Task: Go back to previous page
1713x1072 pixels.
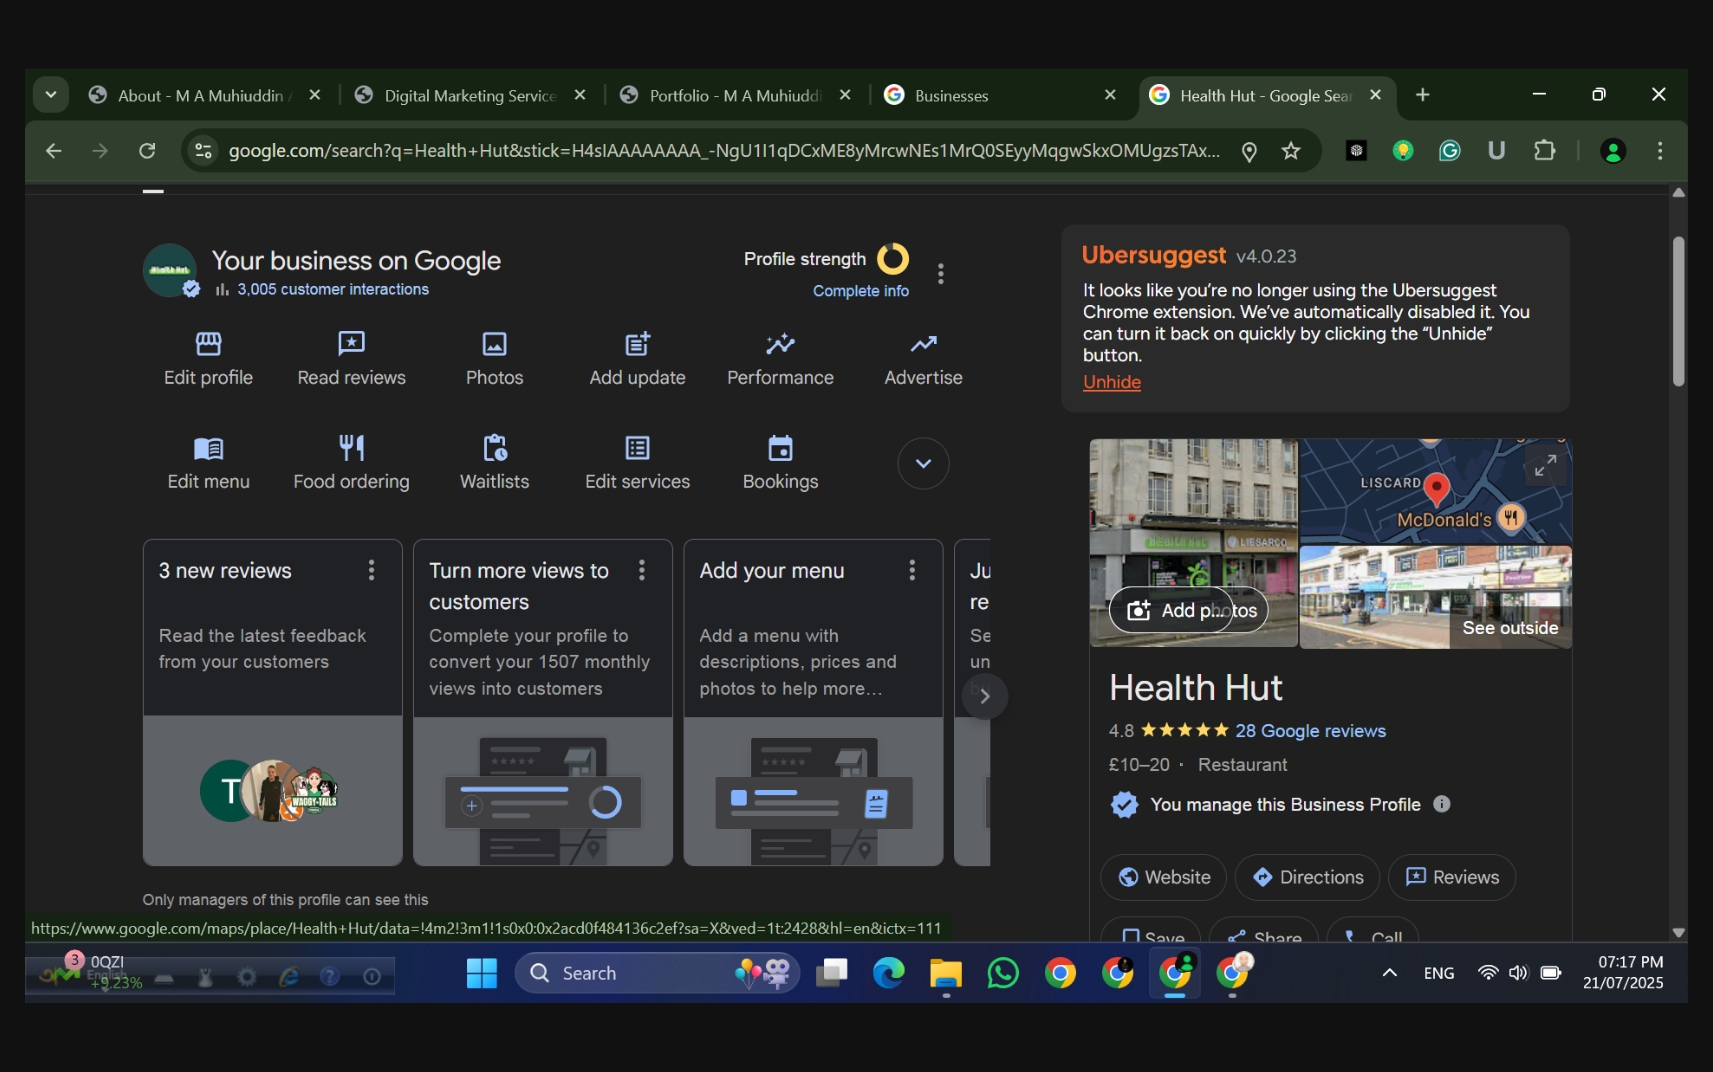Action: 54,151
